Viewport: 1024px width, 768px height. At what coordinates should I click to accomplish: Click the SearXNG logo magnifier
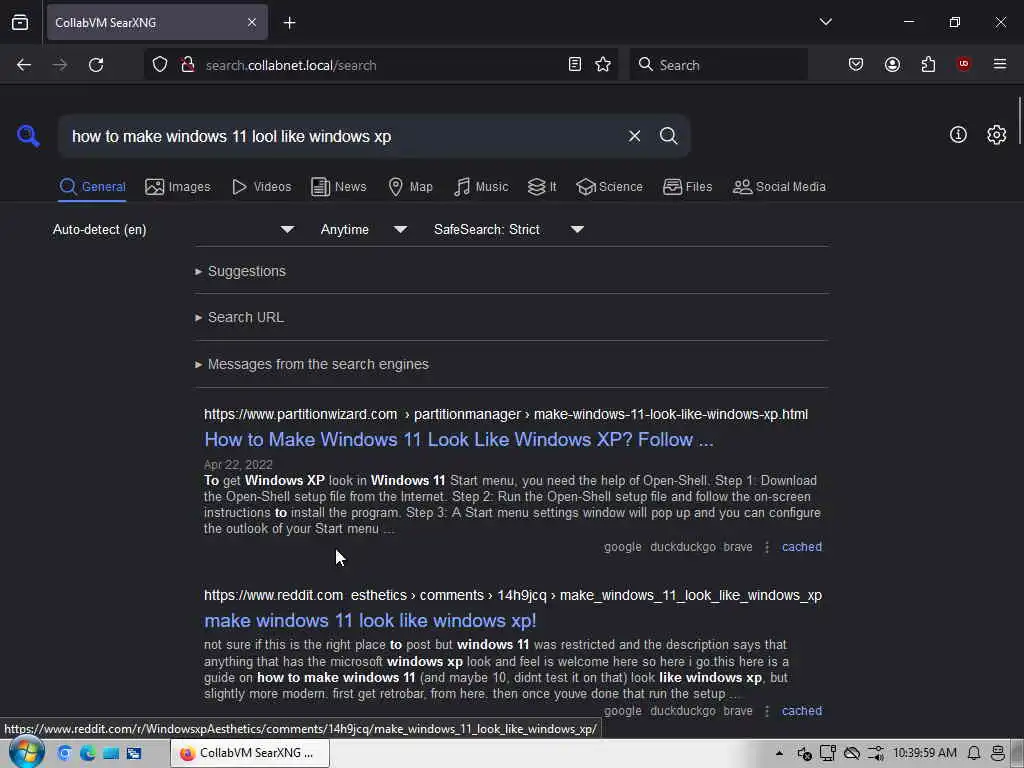coord(28,136)
